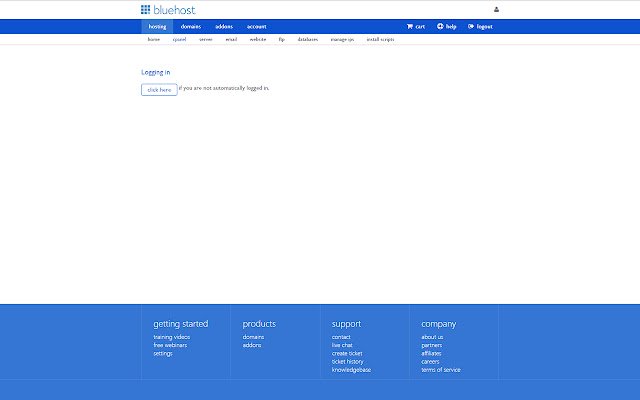Open addons link under products
The image size is (640, 400).
pyautogui.click(x=252, y=345)
